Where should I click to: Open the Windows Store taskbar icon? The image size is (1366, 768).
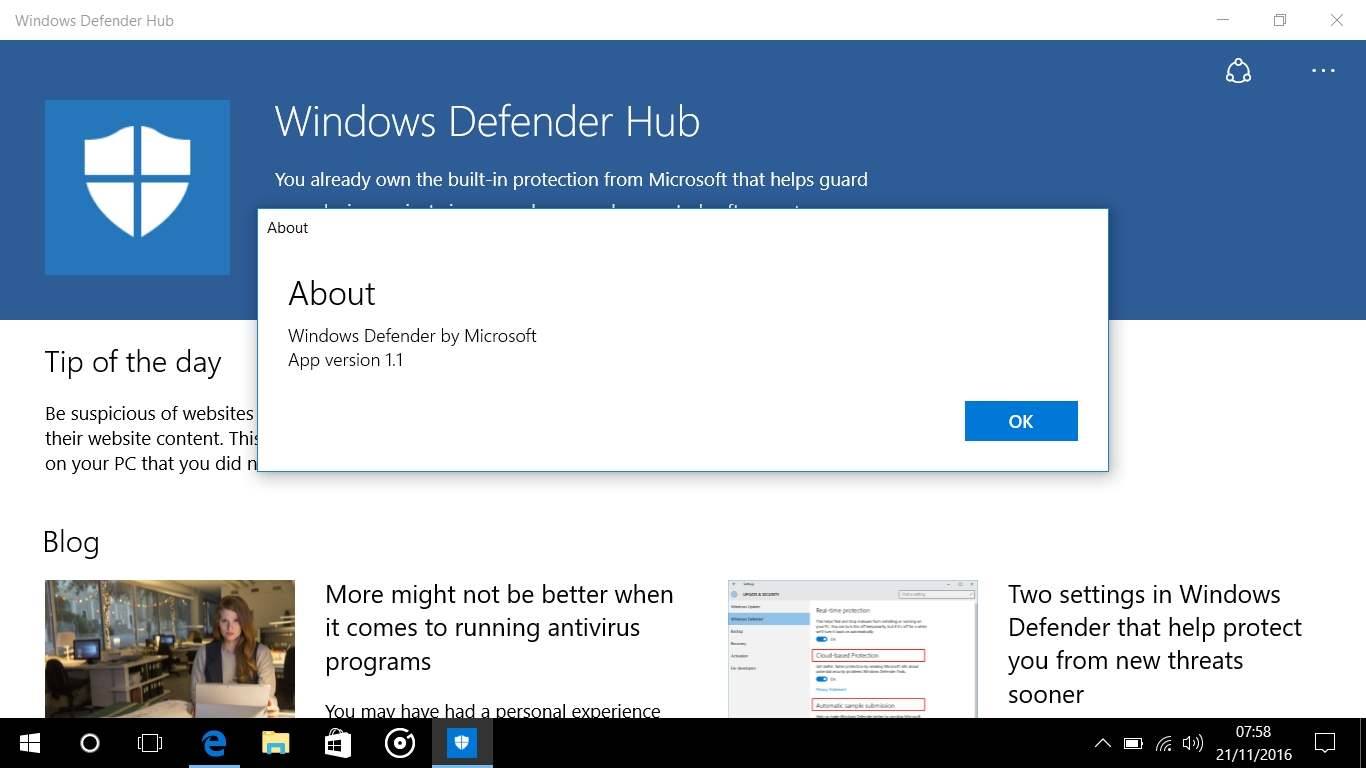[x=337, y=743]
